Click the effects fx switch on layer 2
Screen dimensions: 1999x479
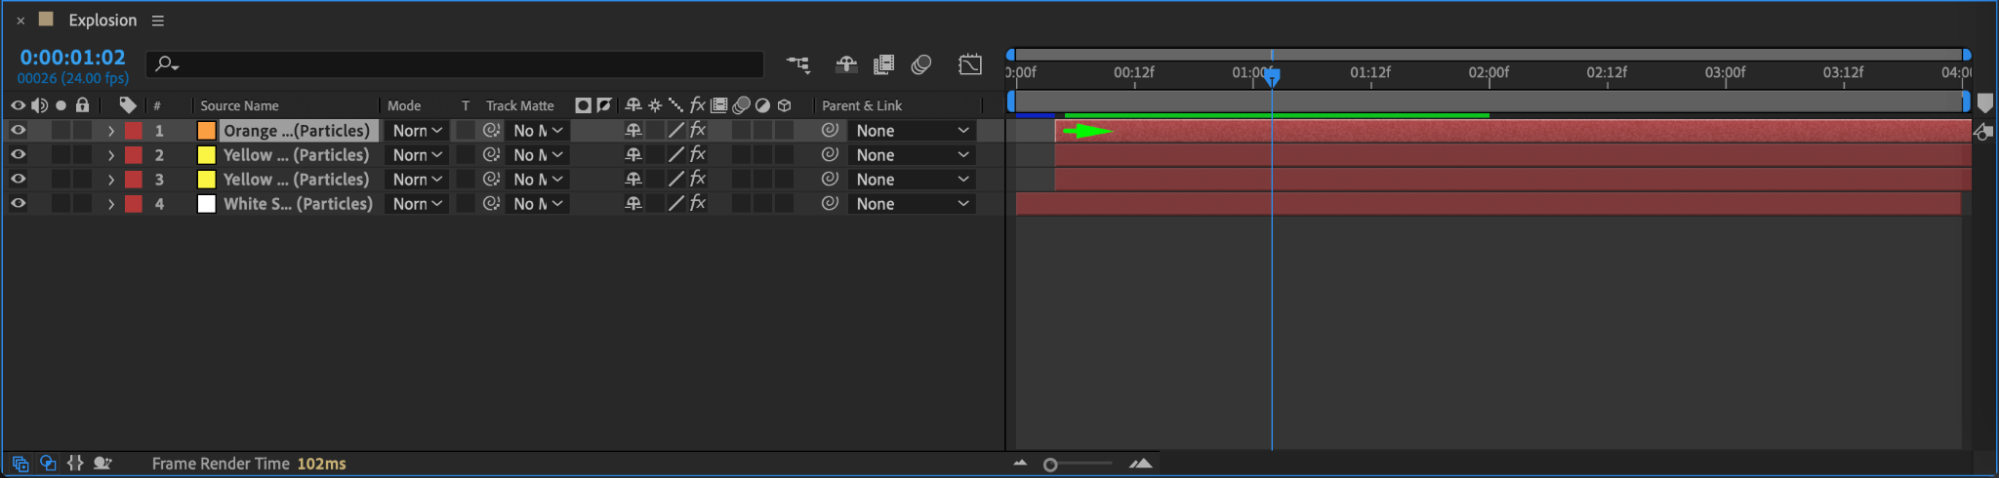698,155
